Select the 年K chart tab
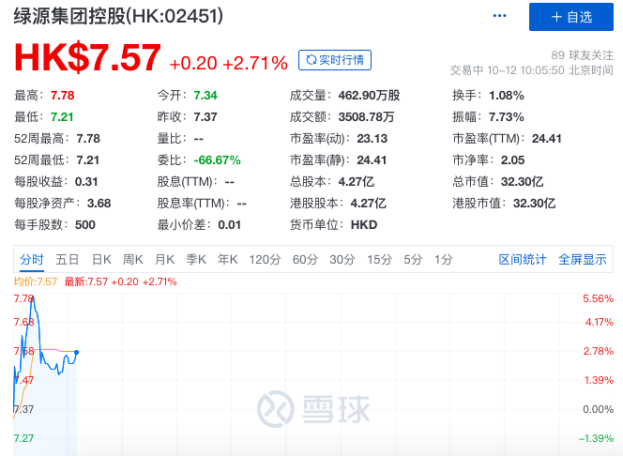This screenshot has width=623, height=456. pyautogui.click(x=228, y=260)
